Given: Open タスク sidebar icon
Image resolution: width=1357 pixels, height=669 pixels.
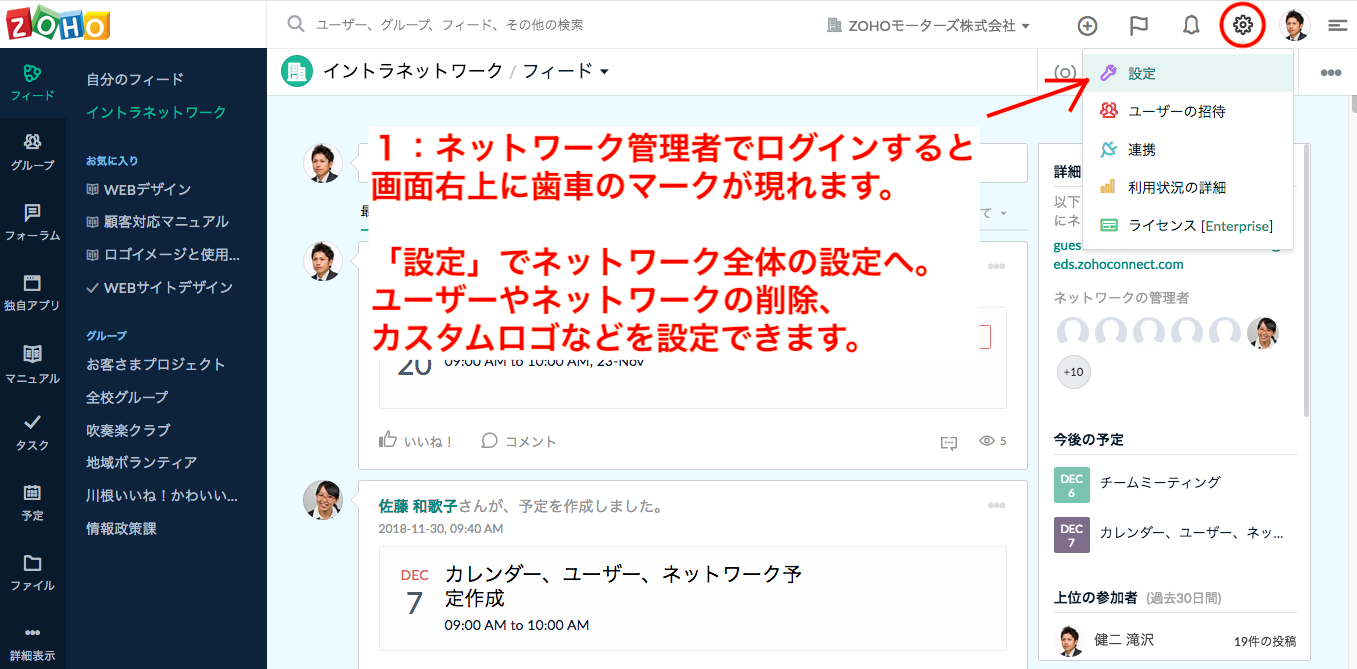Looking at the screenshot, I should [x=33, y=432].
